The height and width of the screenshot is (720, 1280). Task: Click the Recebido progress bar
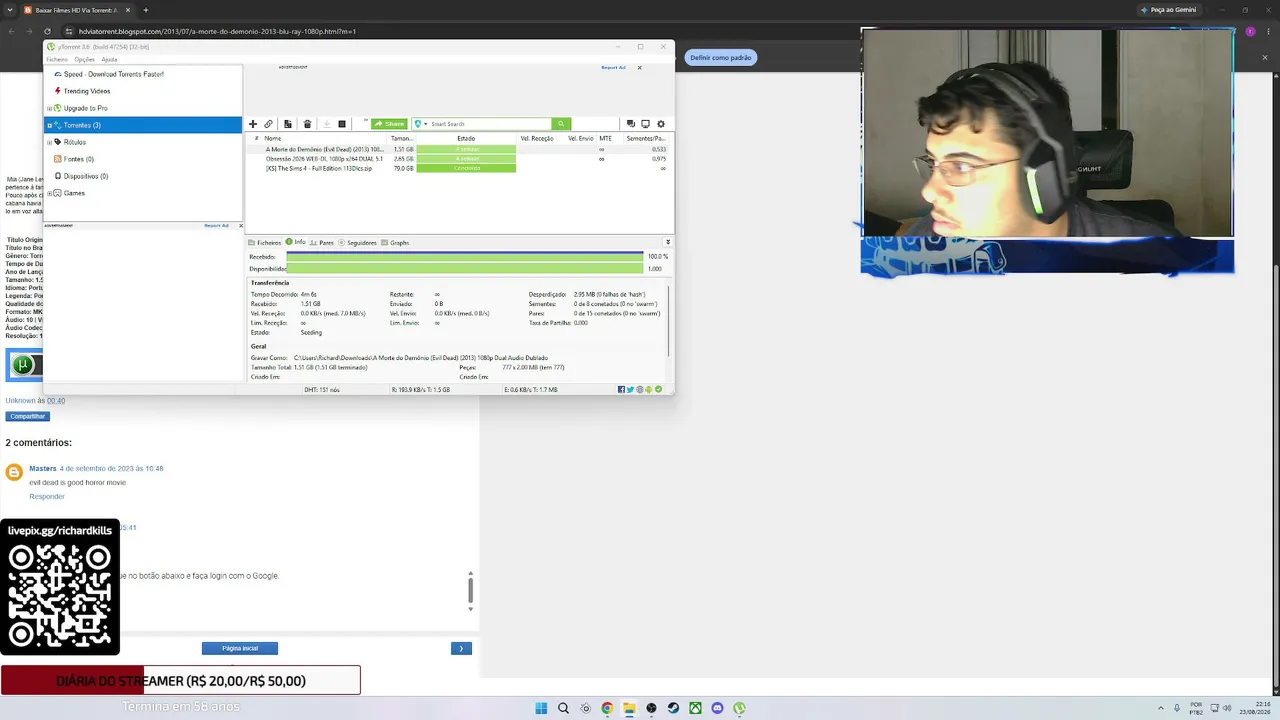point(465,257)
